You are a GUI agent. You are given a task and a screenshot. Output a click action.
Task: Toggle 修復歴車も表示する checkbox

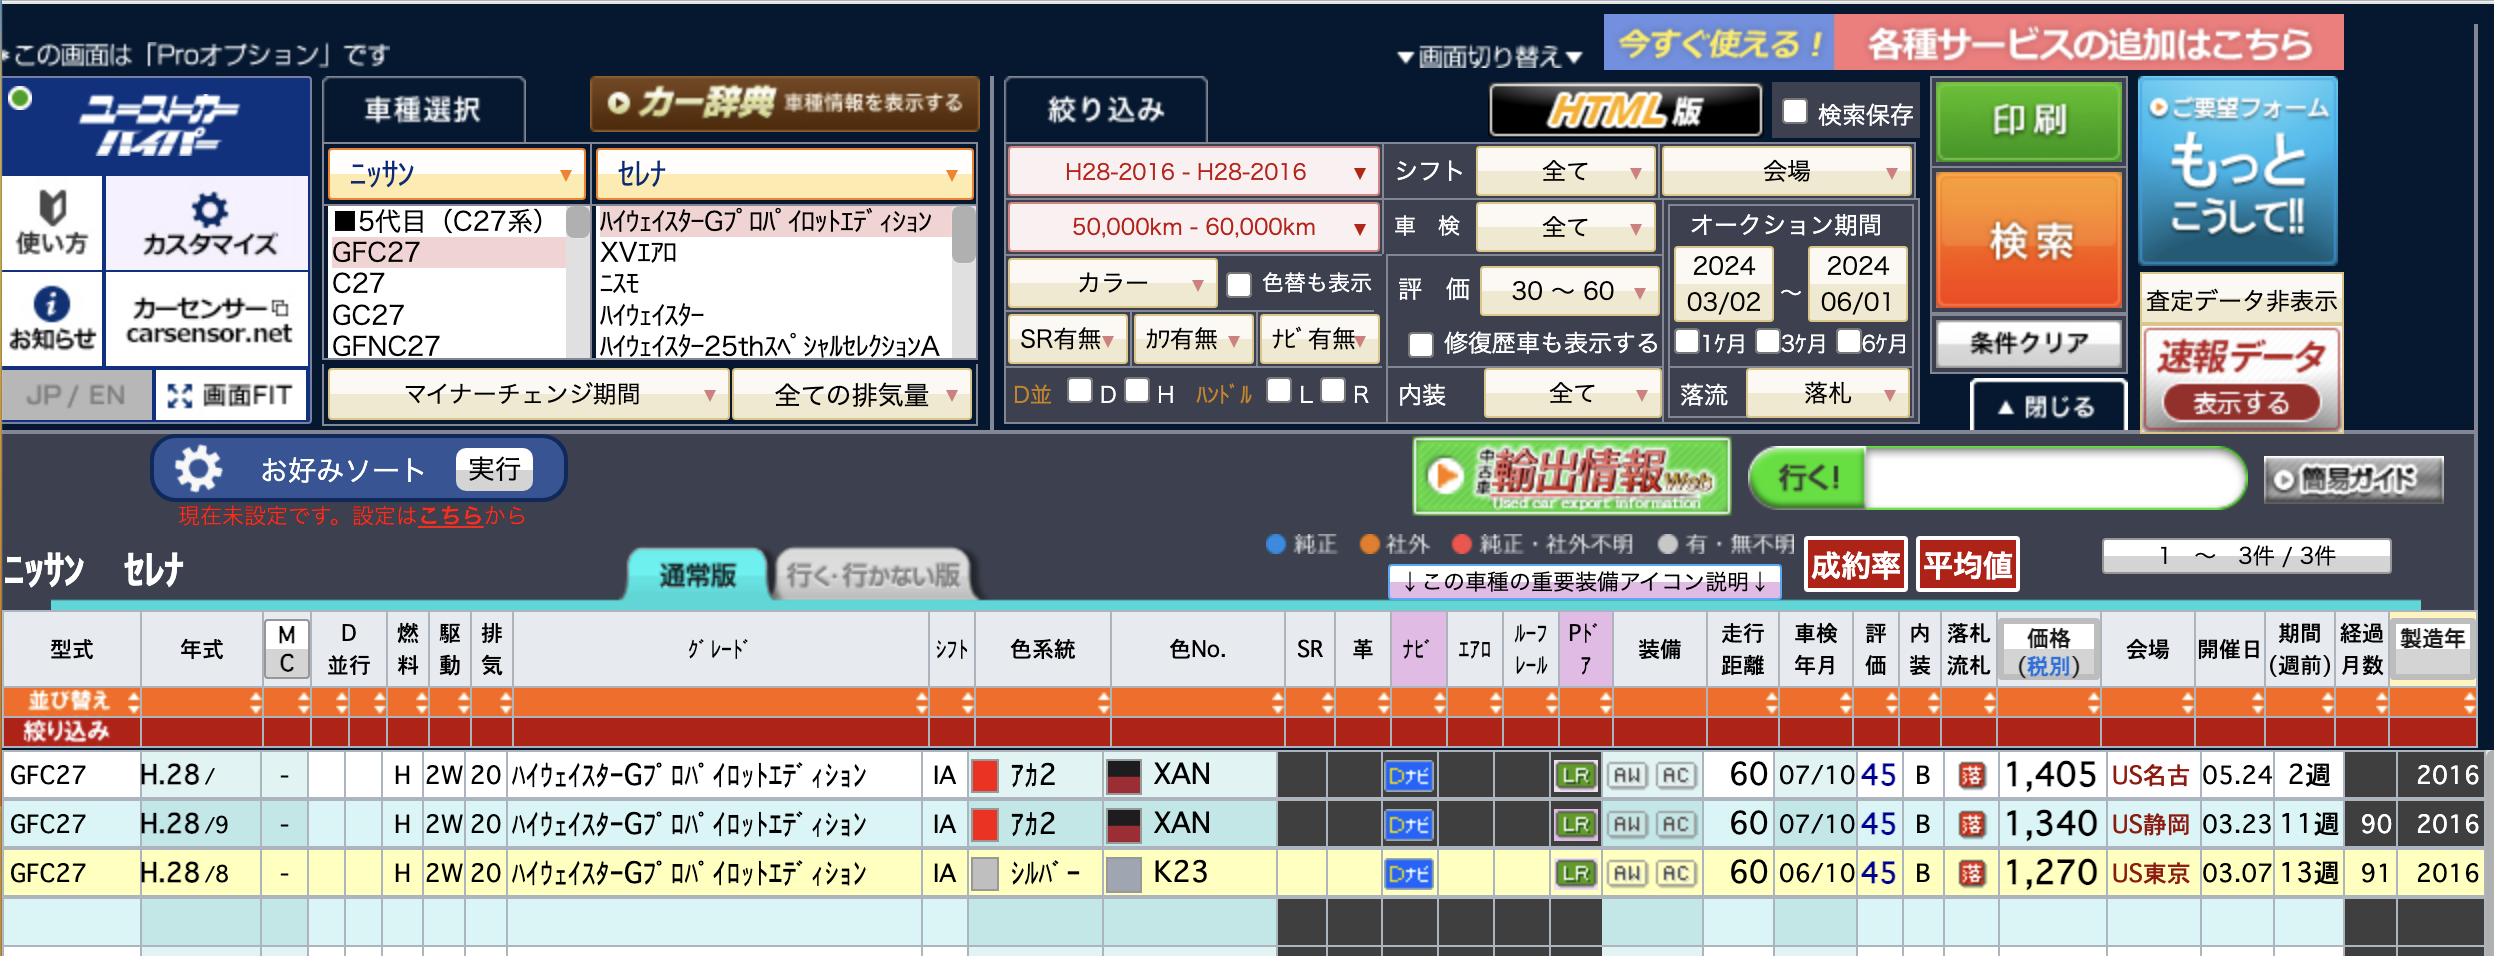pyautogui.click(x=1421, y=344)
